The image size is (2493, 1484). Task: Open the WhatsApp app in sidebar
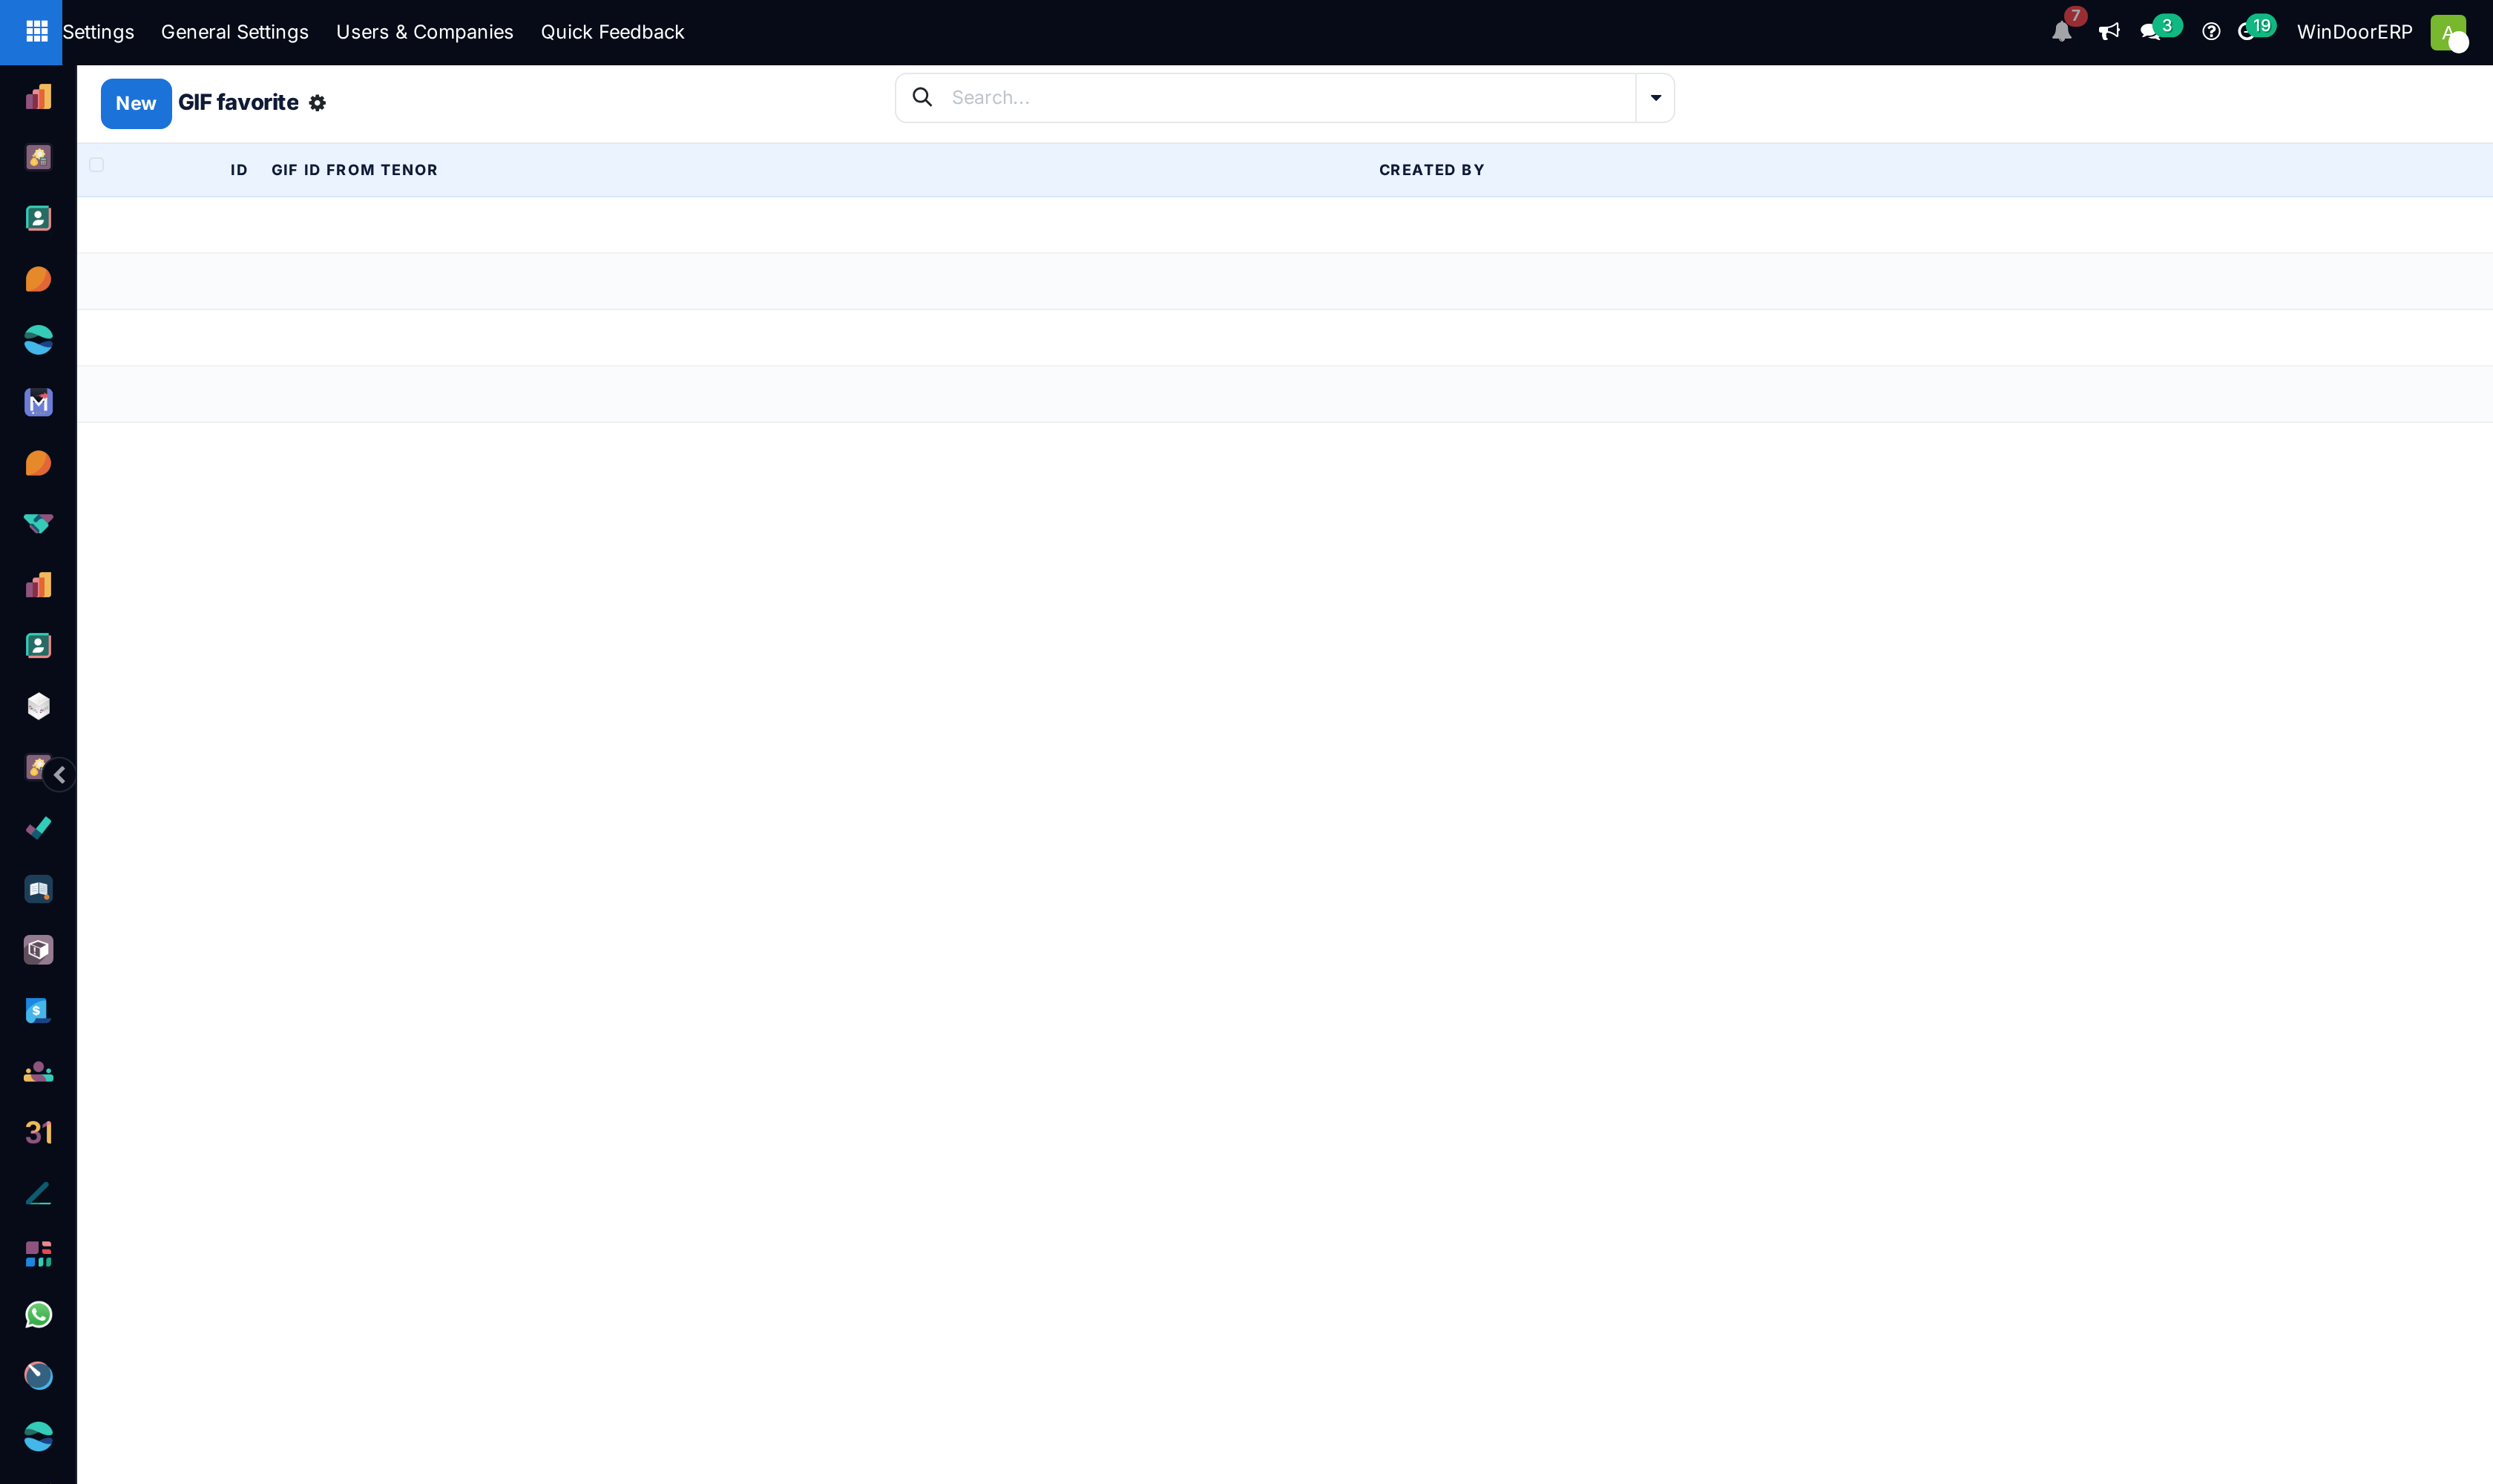[38, 1315]
